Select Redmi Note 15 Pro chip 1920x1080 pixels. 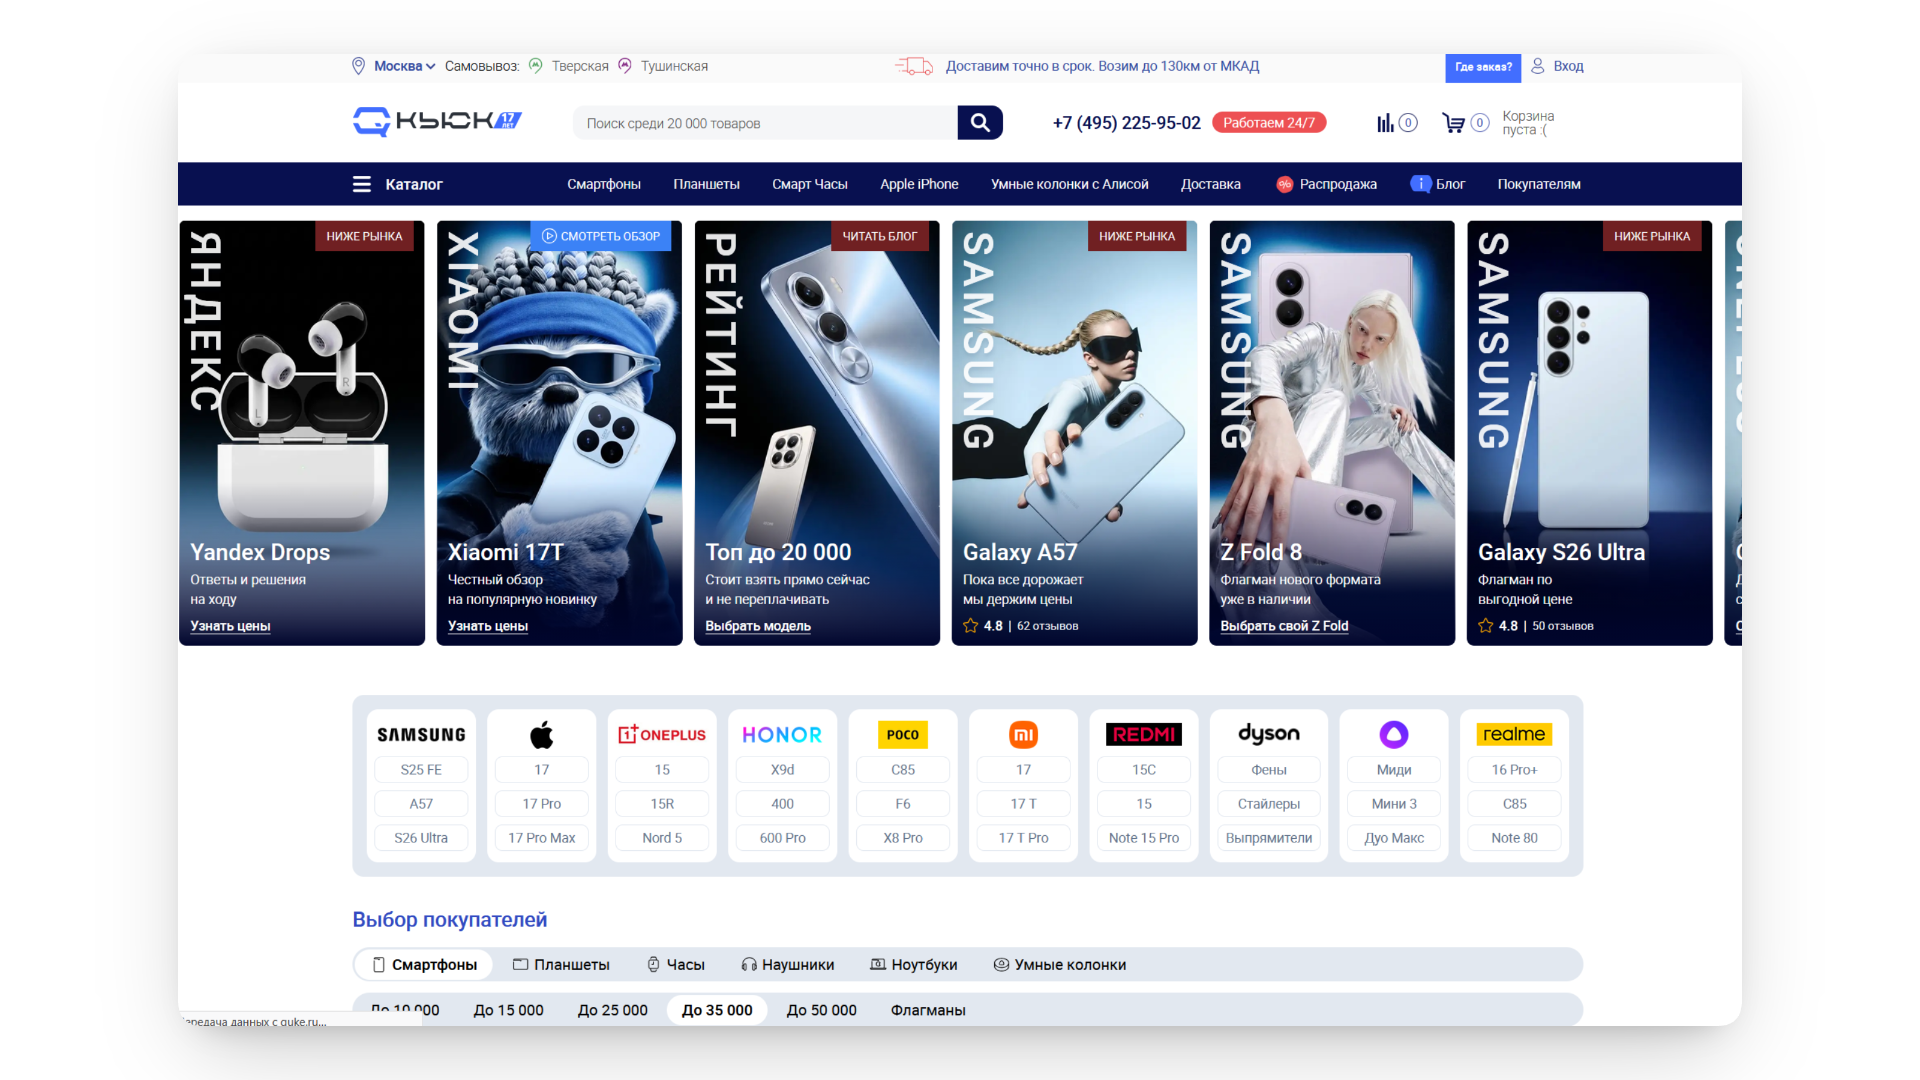[x=1144, y=838]
